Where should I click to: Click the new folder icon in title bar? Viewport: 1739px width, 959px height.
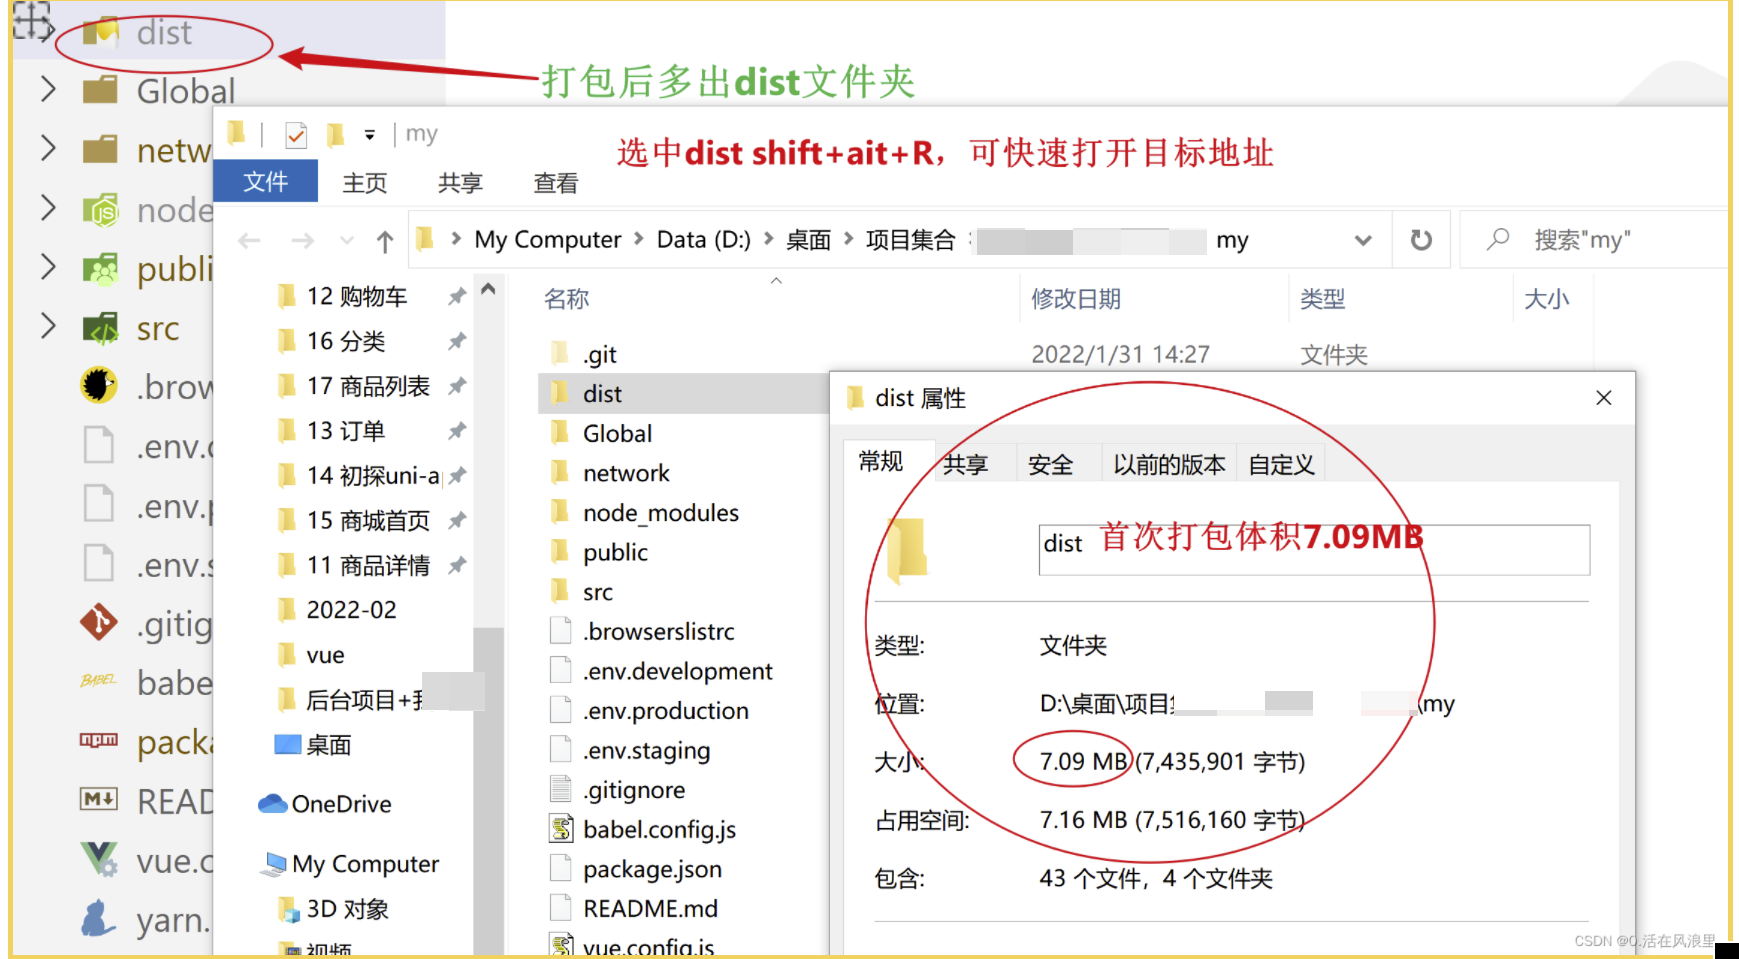(x=336, y=134)
